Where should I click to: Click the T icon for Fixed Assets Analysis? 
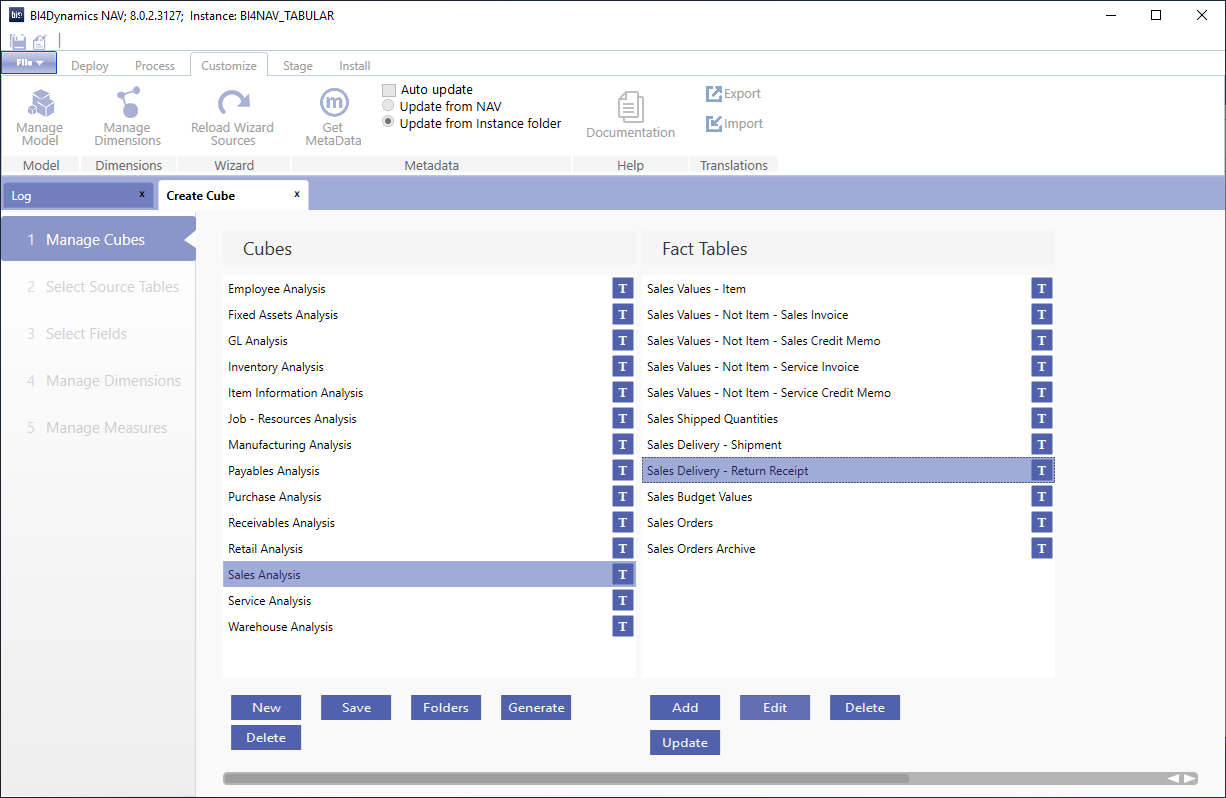point(623,315)
